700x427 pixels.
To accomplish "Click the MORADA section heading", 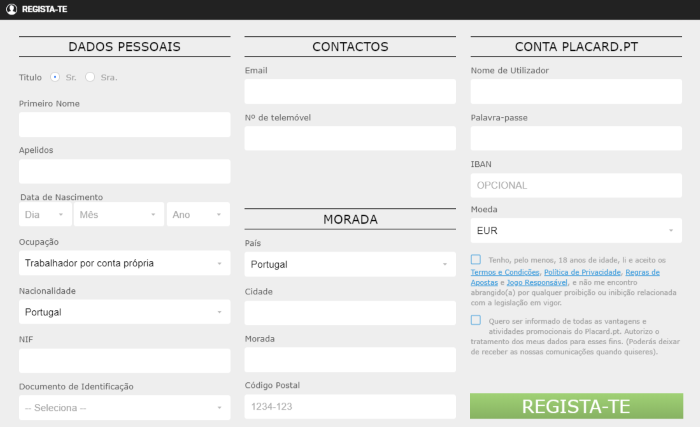I will click(x=350, y=219).
